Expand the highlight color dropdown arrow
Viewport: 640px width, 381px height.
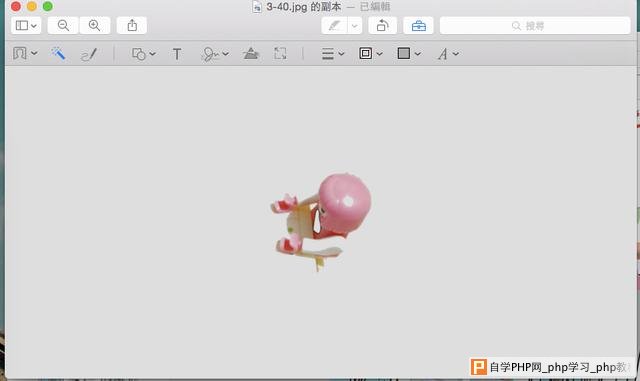[x=355, y=26]
